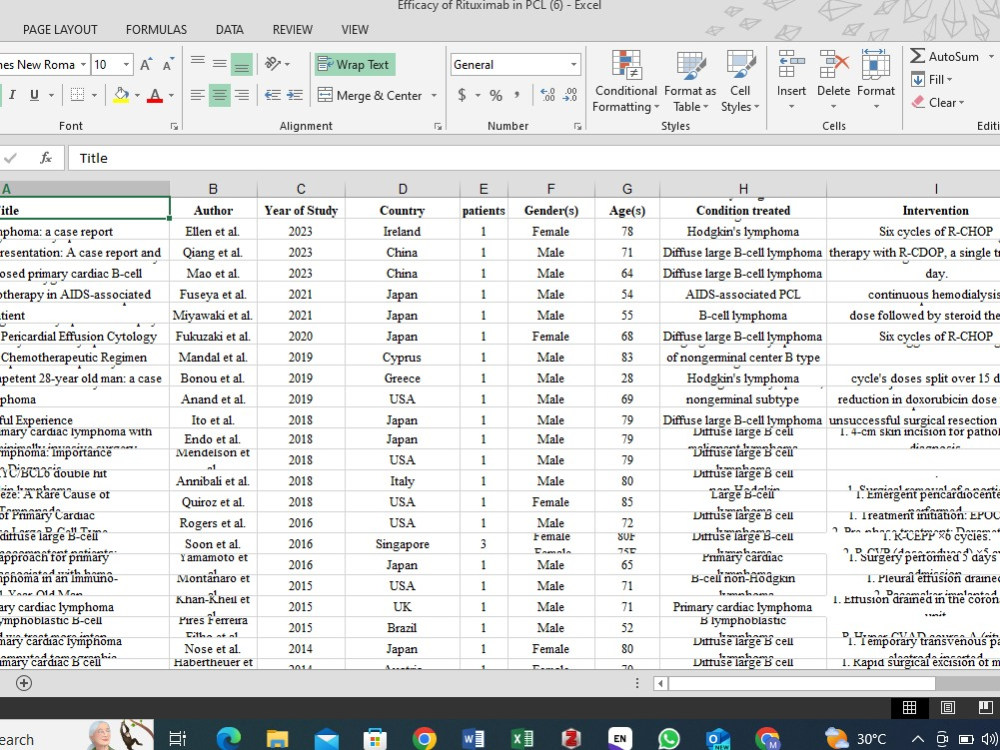Click the Clear button

(x=938, y=103)
